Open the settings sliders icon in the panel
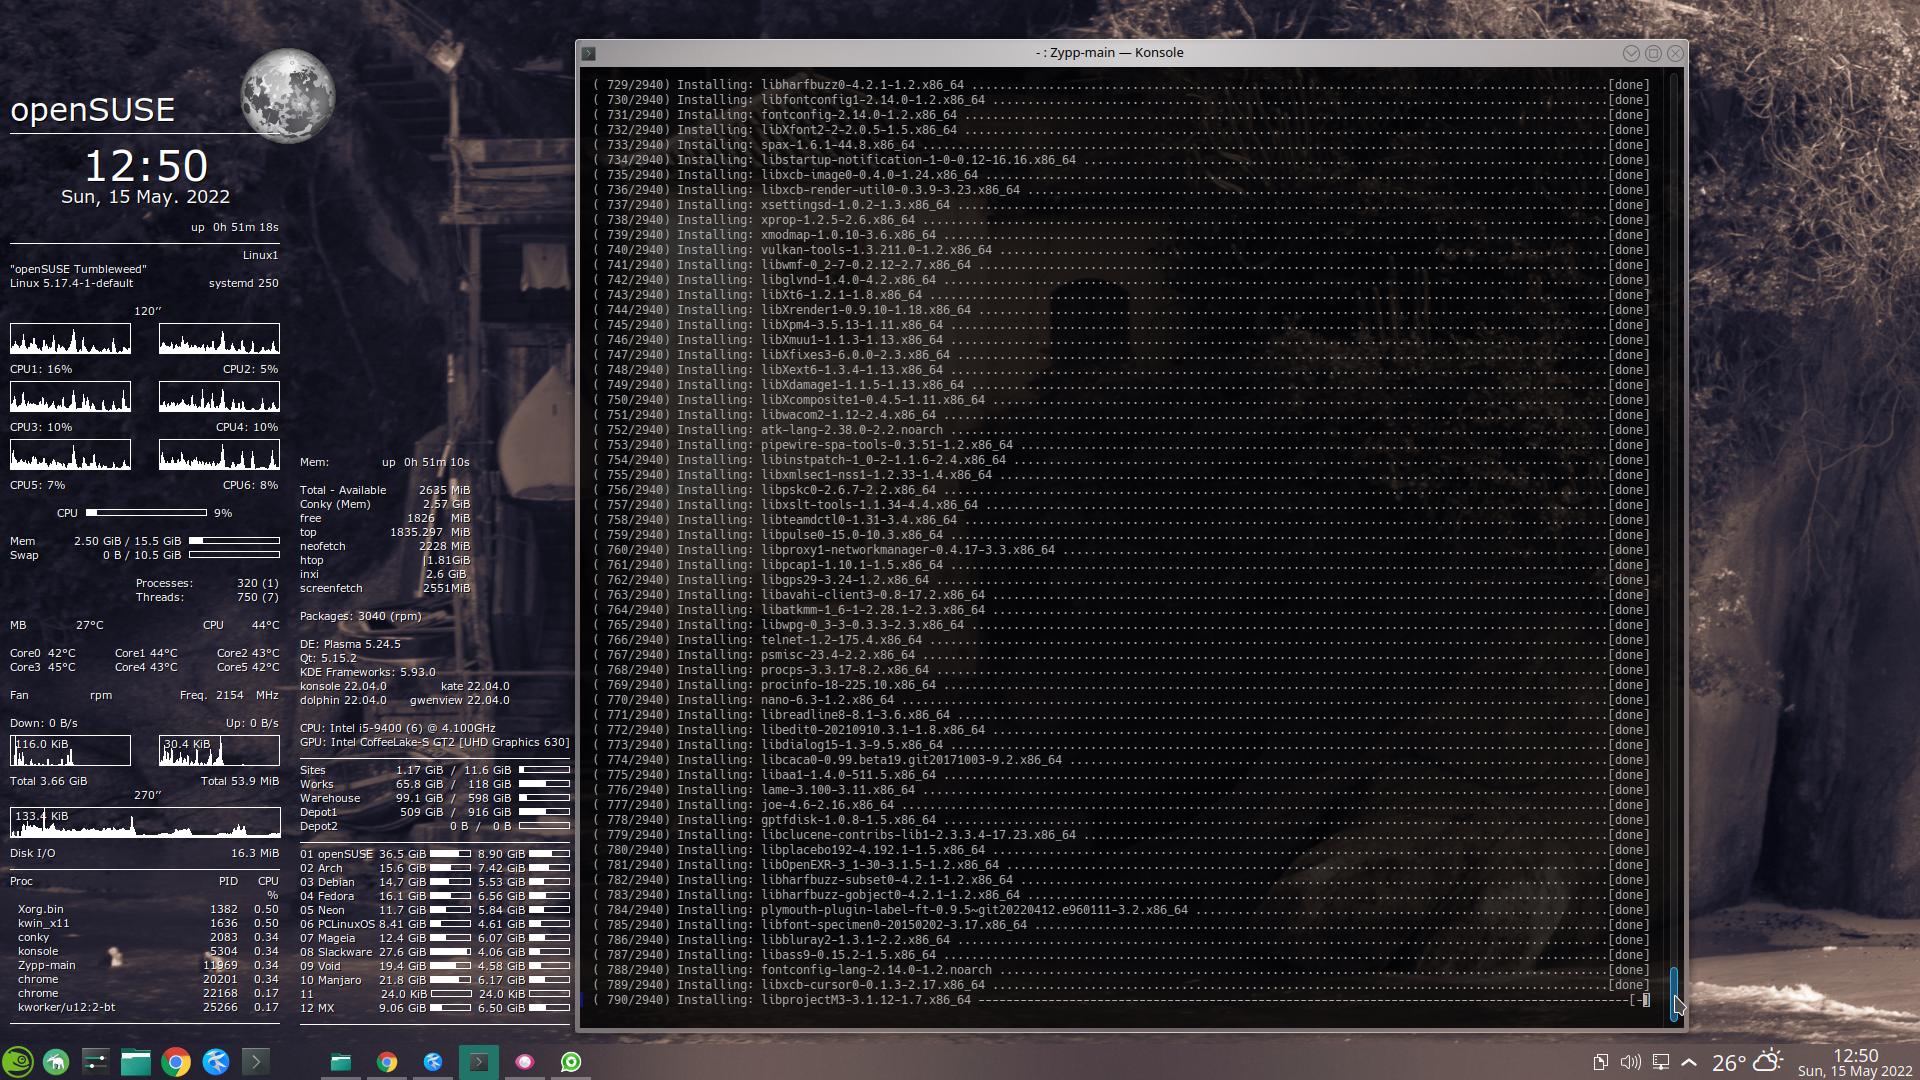The image size is (1920, 1080). [95, 1062]
